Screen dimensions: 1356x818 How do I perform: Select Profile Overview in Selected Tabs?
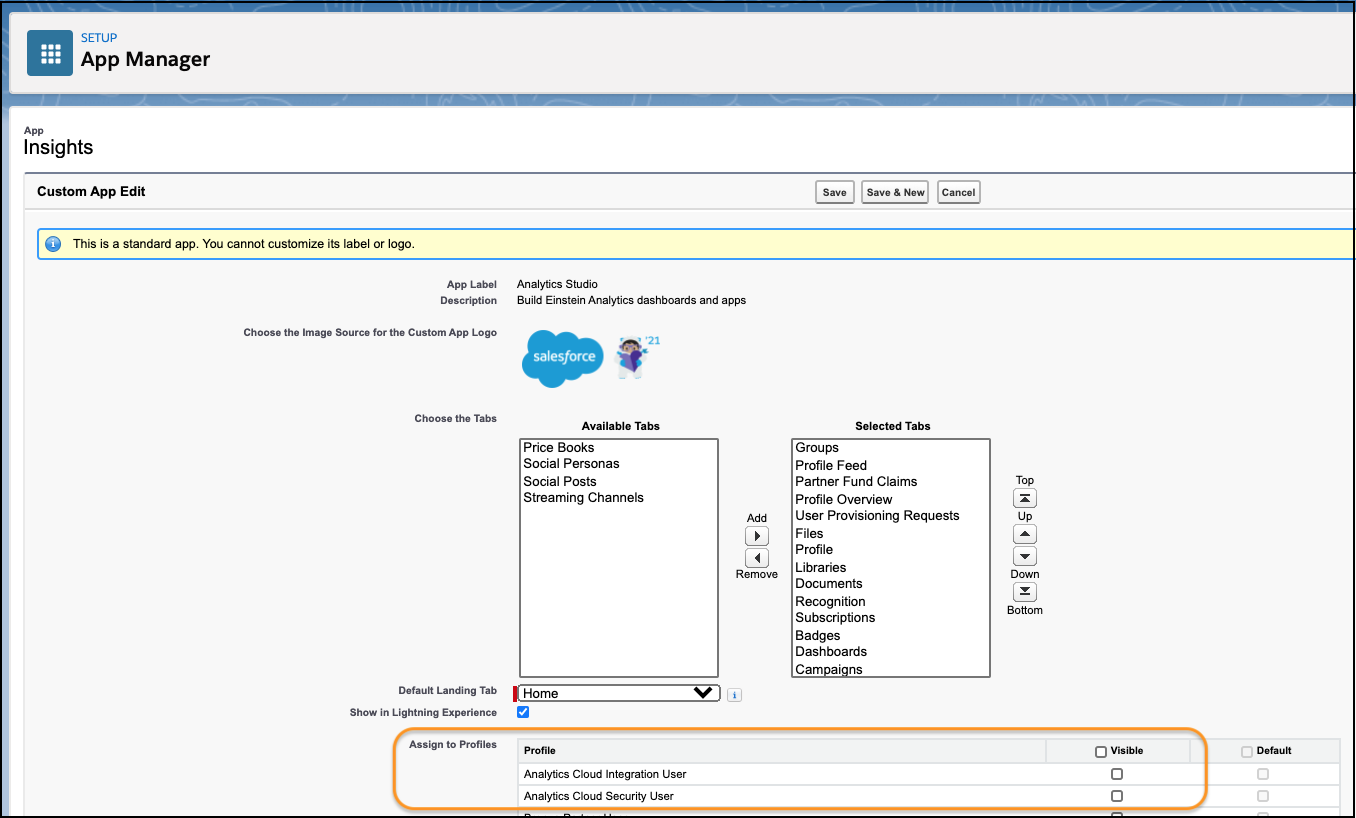890,499
